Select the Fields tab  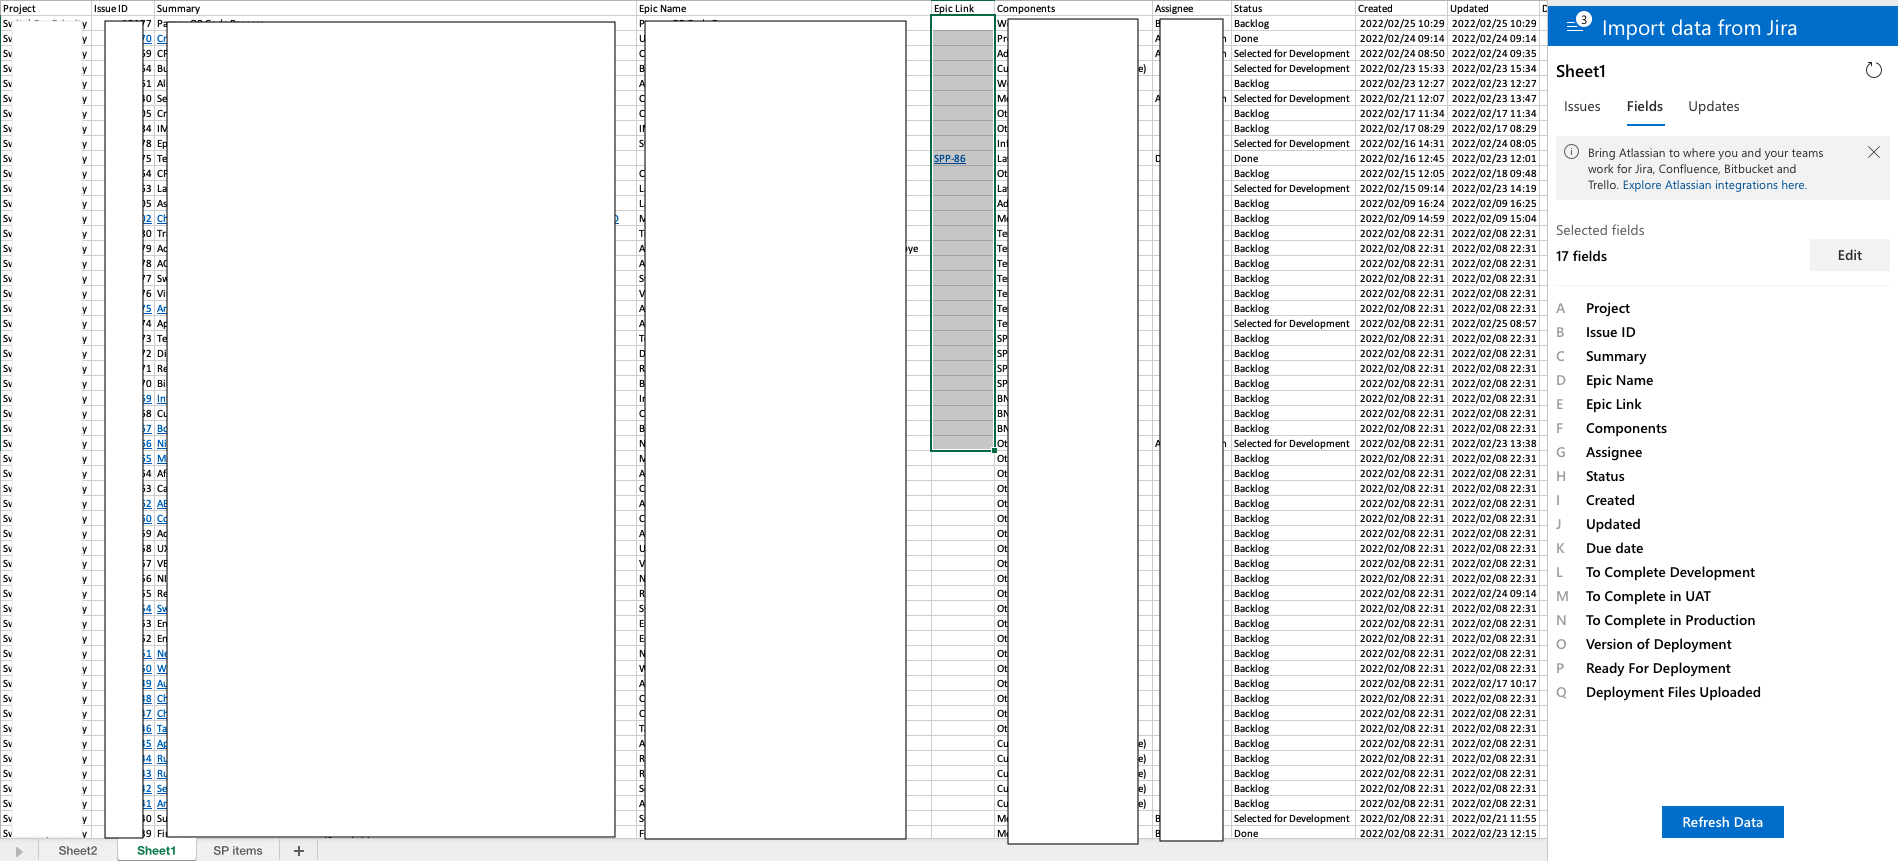(x=1644, y=106)
